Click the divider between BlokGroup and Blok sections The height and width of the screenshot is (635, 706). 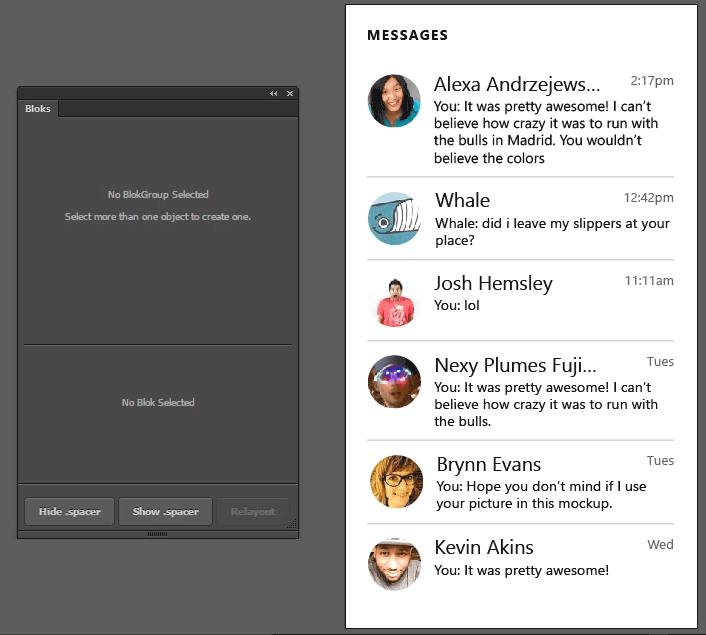pyautogui.click(x=158, y=345)
